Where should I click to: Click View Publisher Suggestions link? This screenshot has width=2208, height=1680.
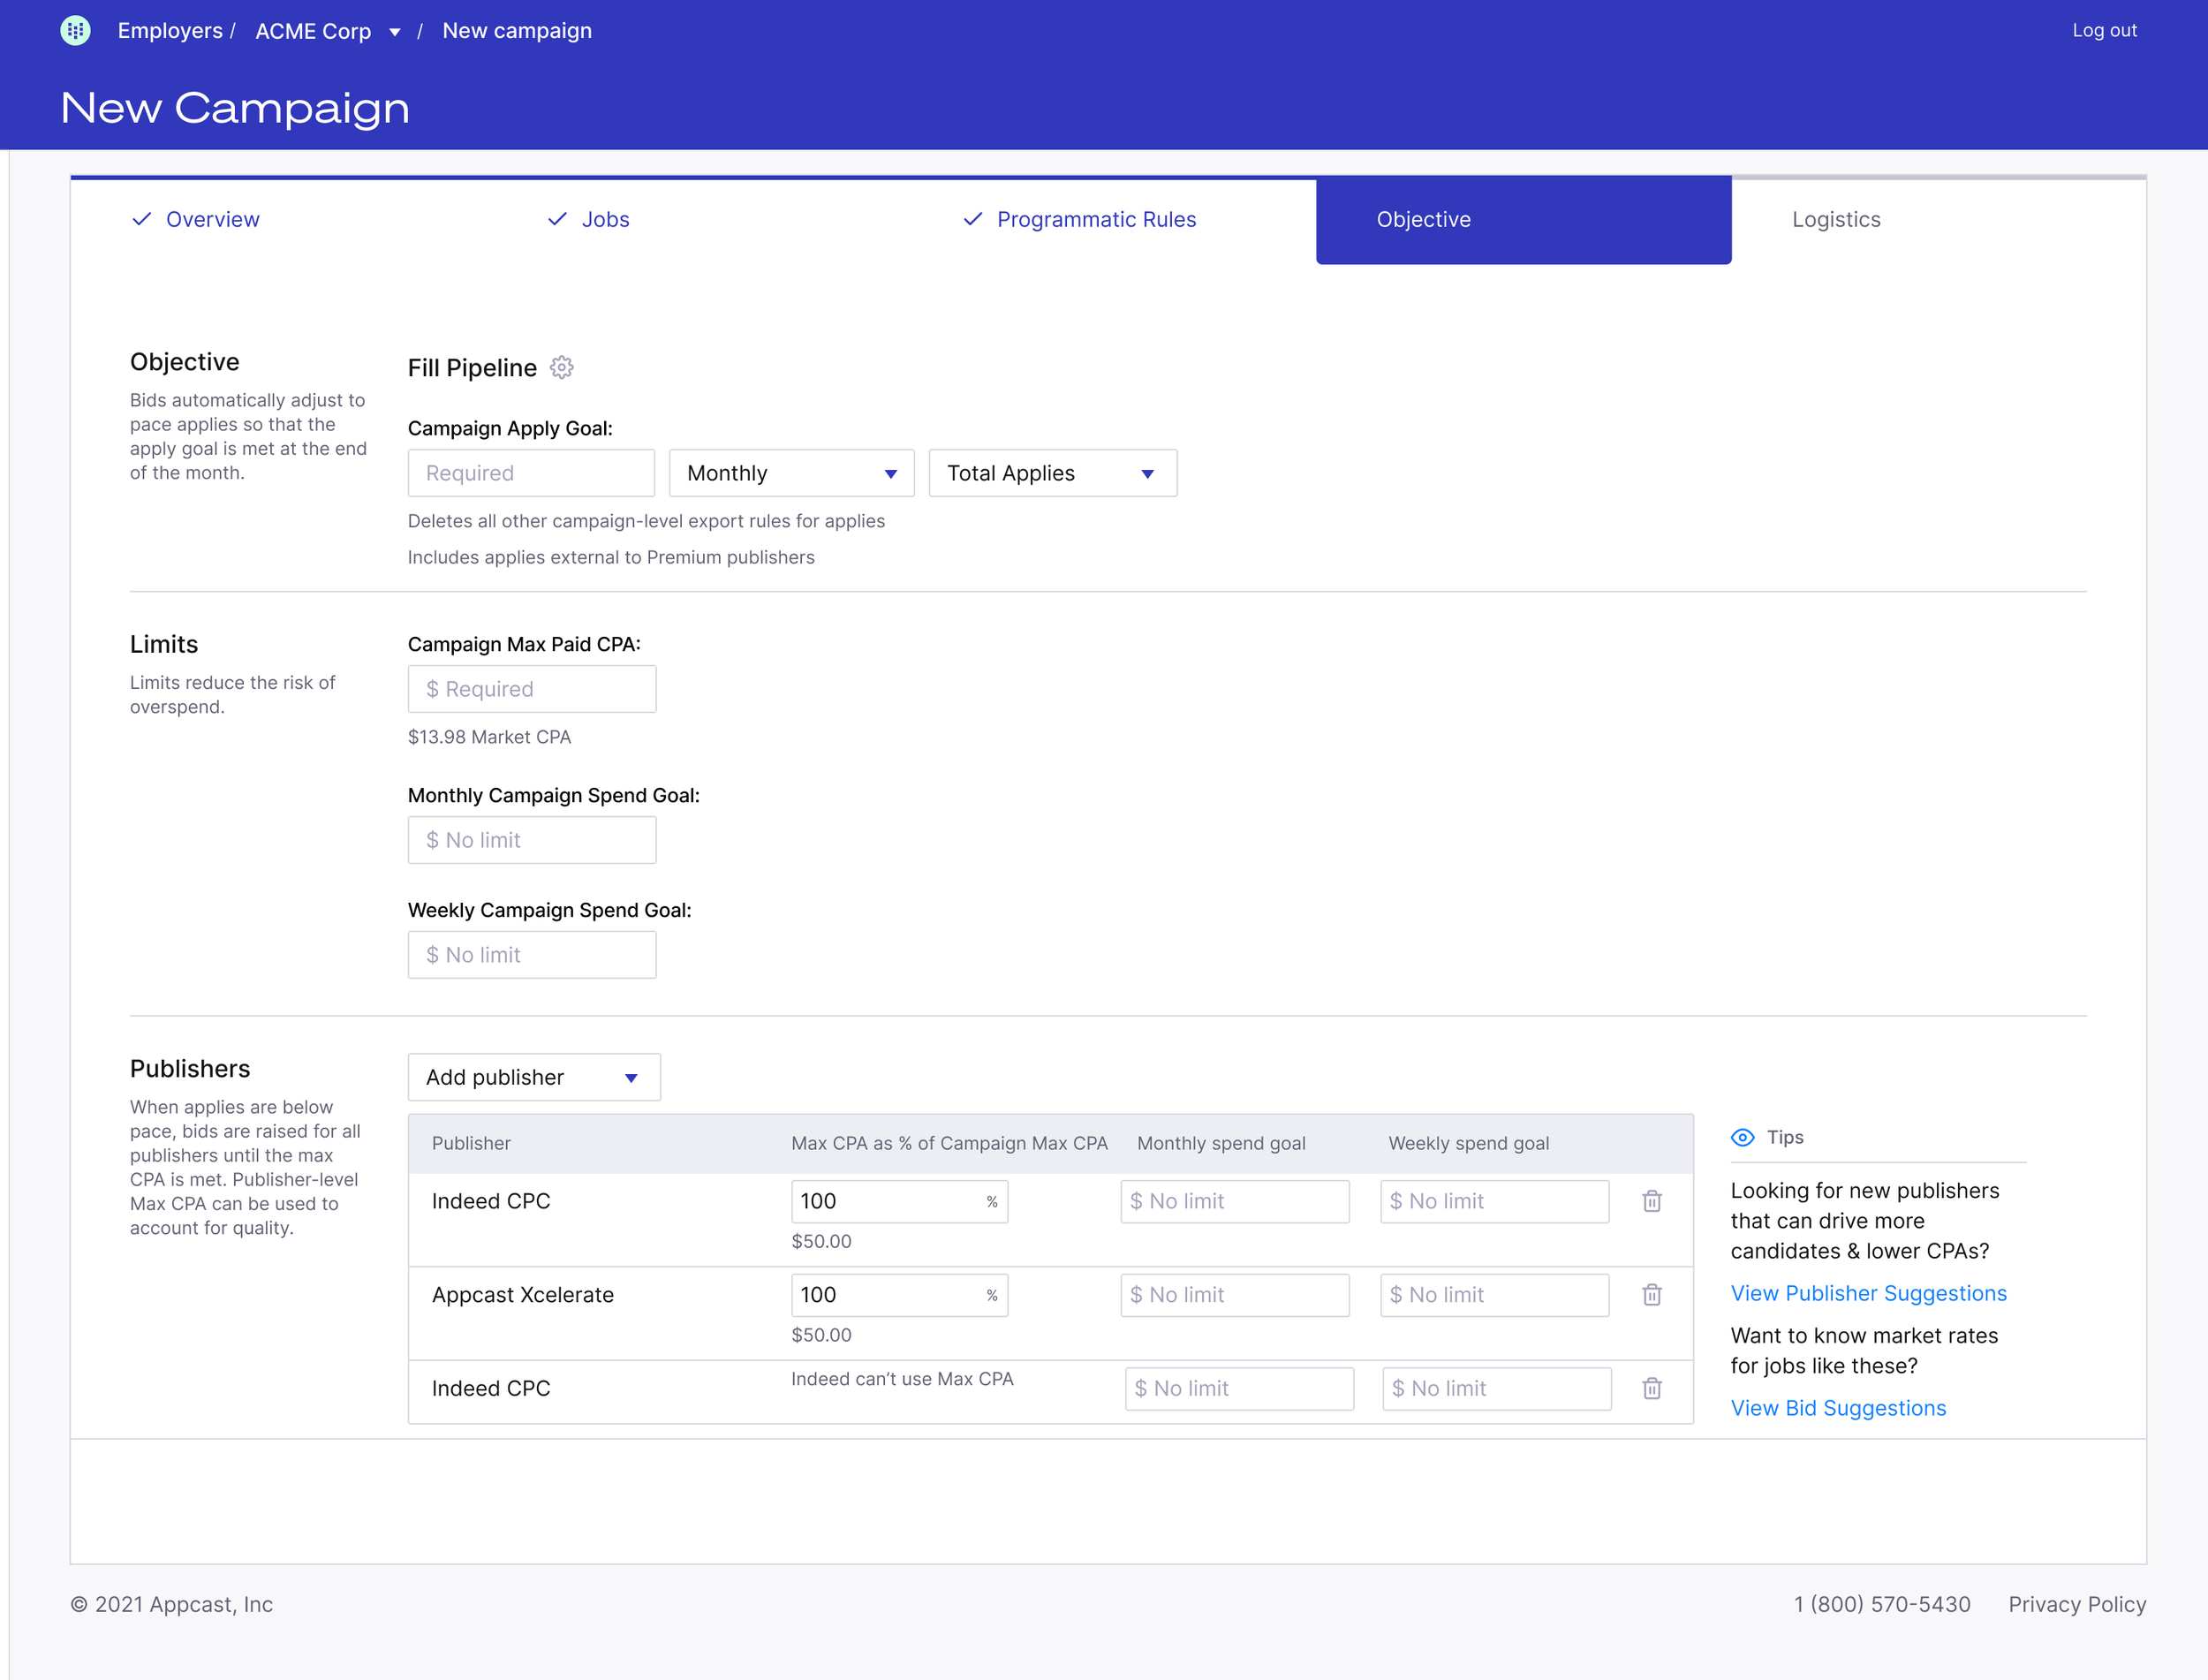tap(1868, 1293)
